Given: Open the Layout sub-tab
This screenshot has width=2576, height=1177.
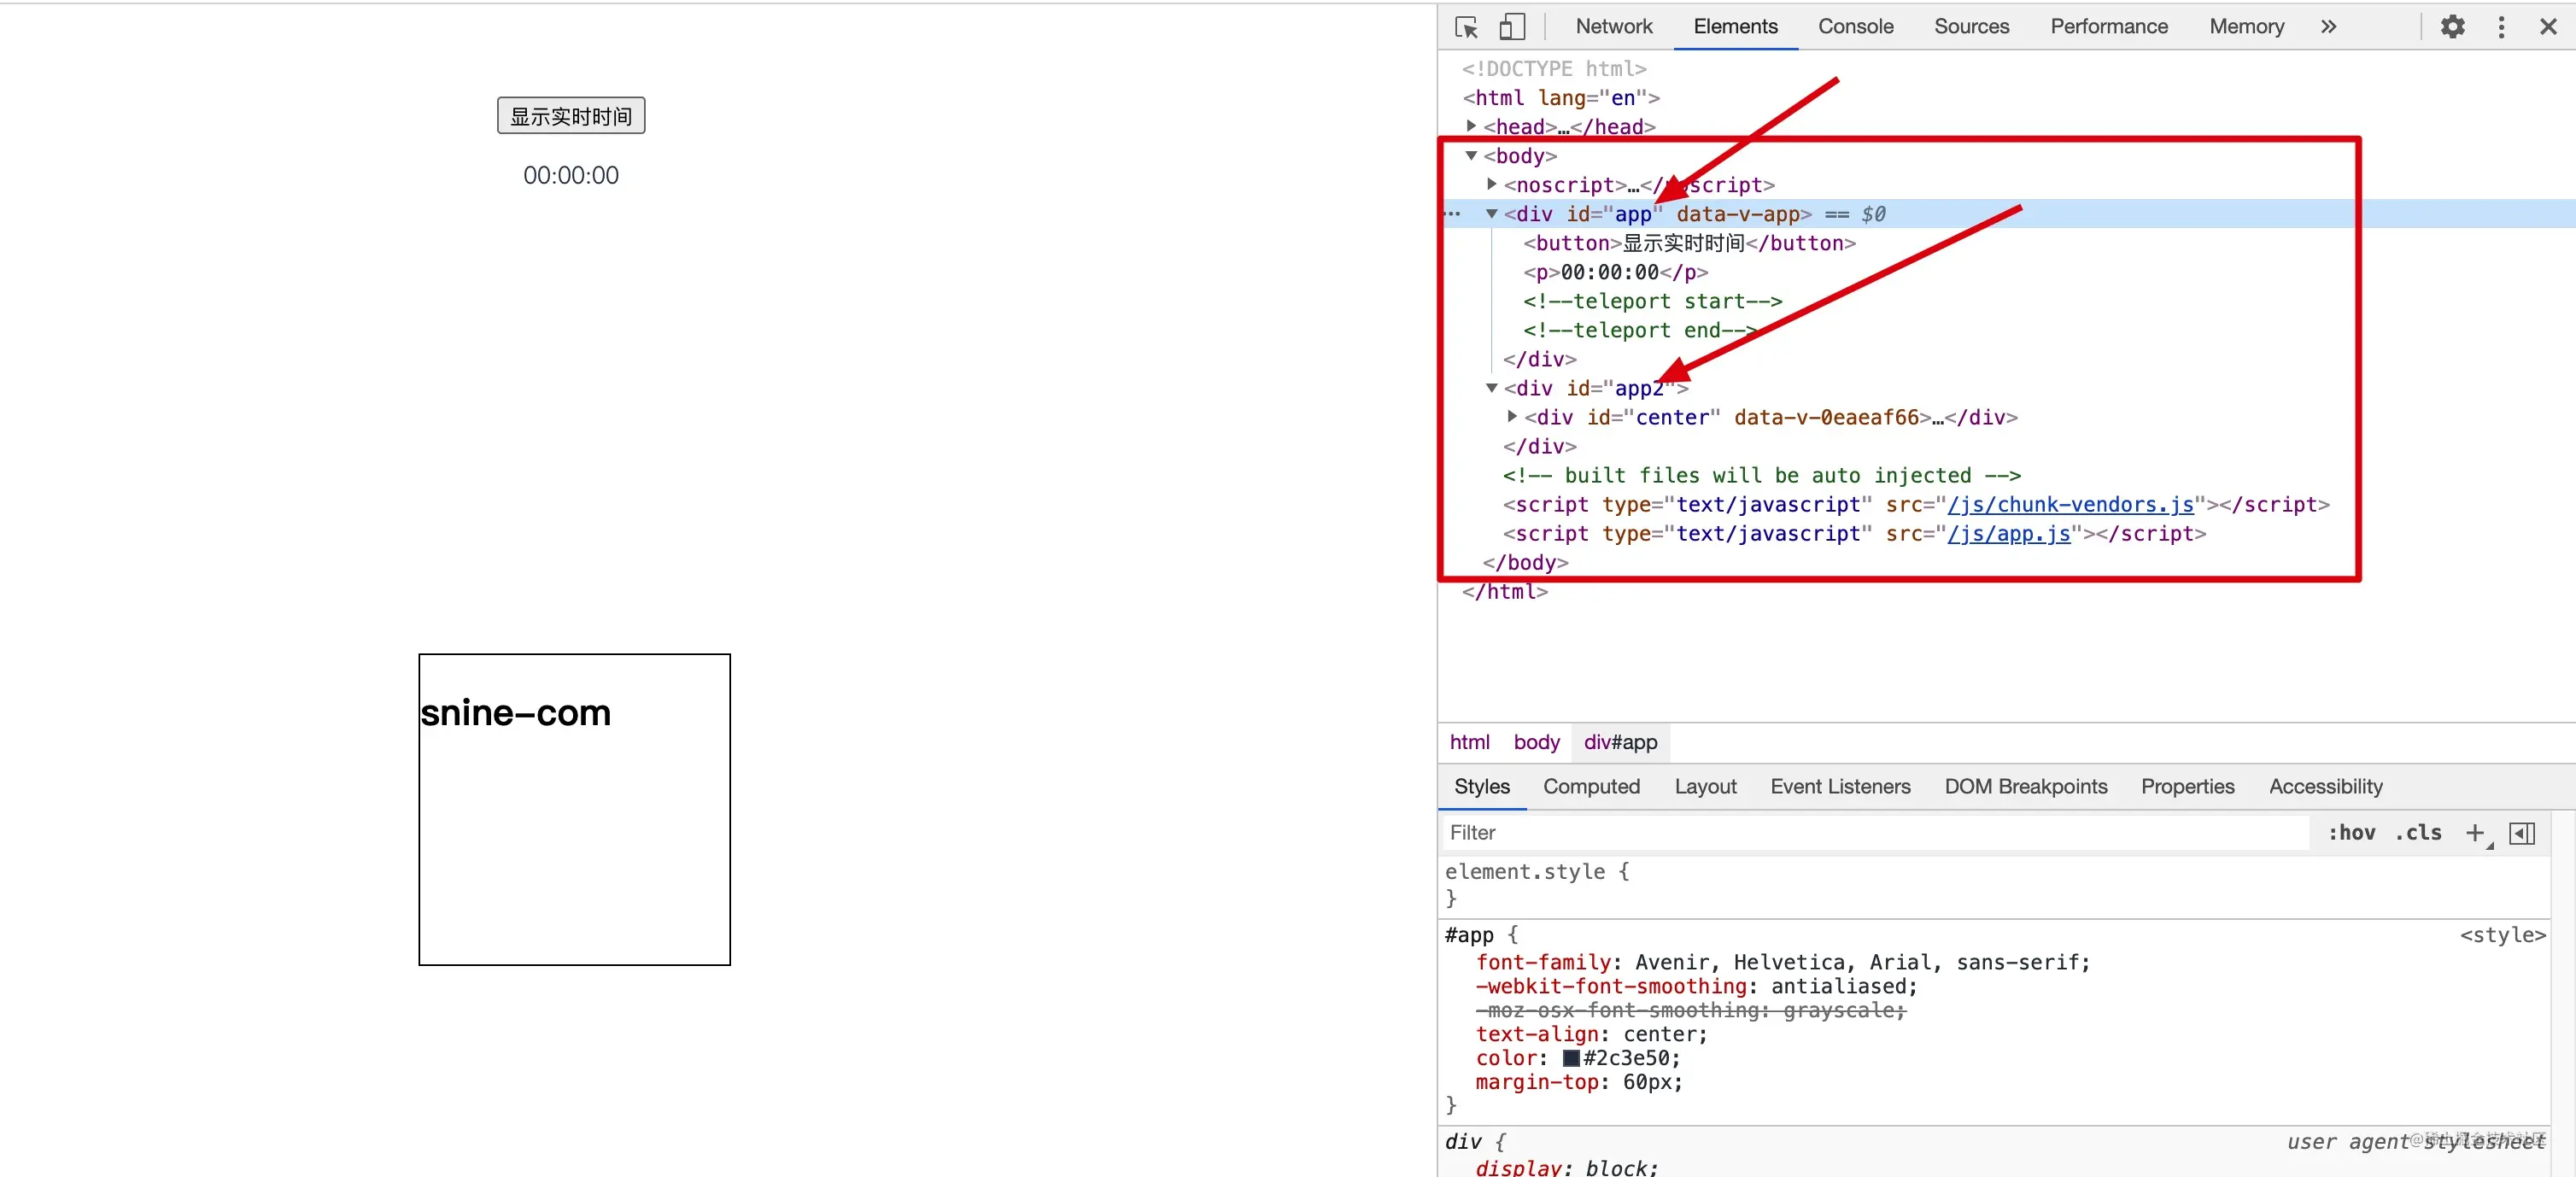Looking at the screenshot, I should (x=1705, y=787).
